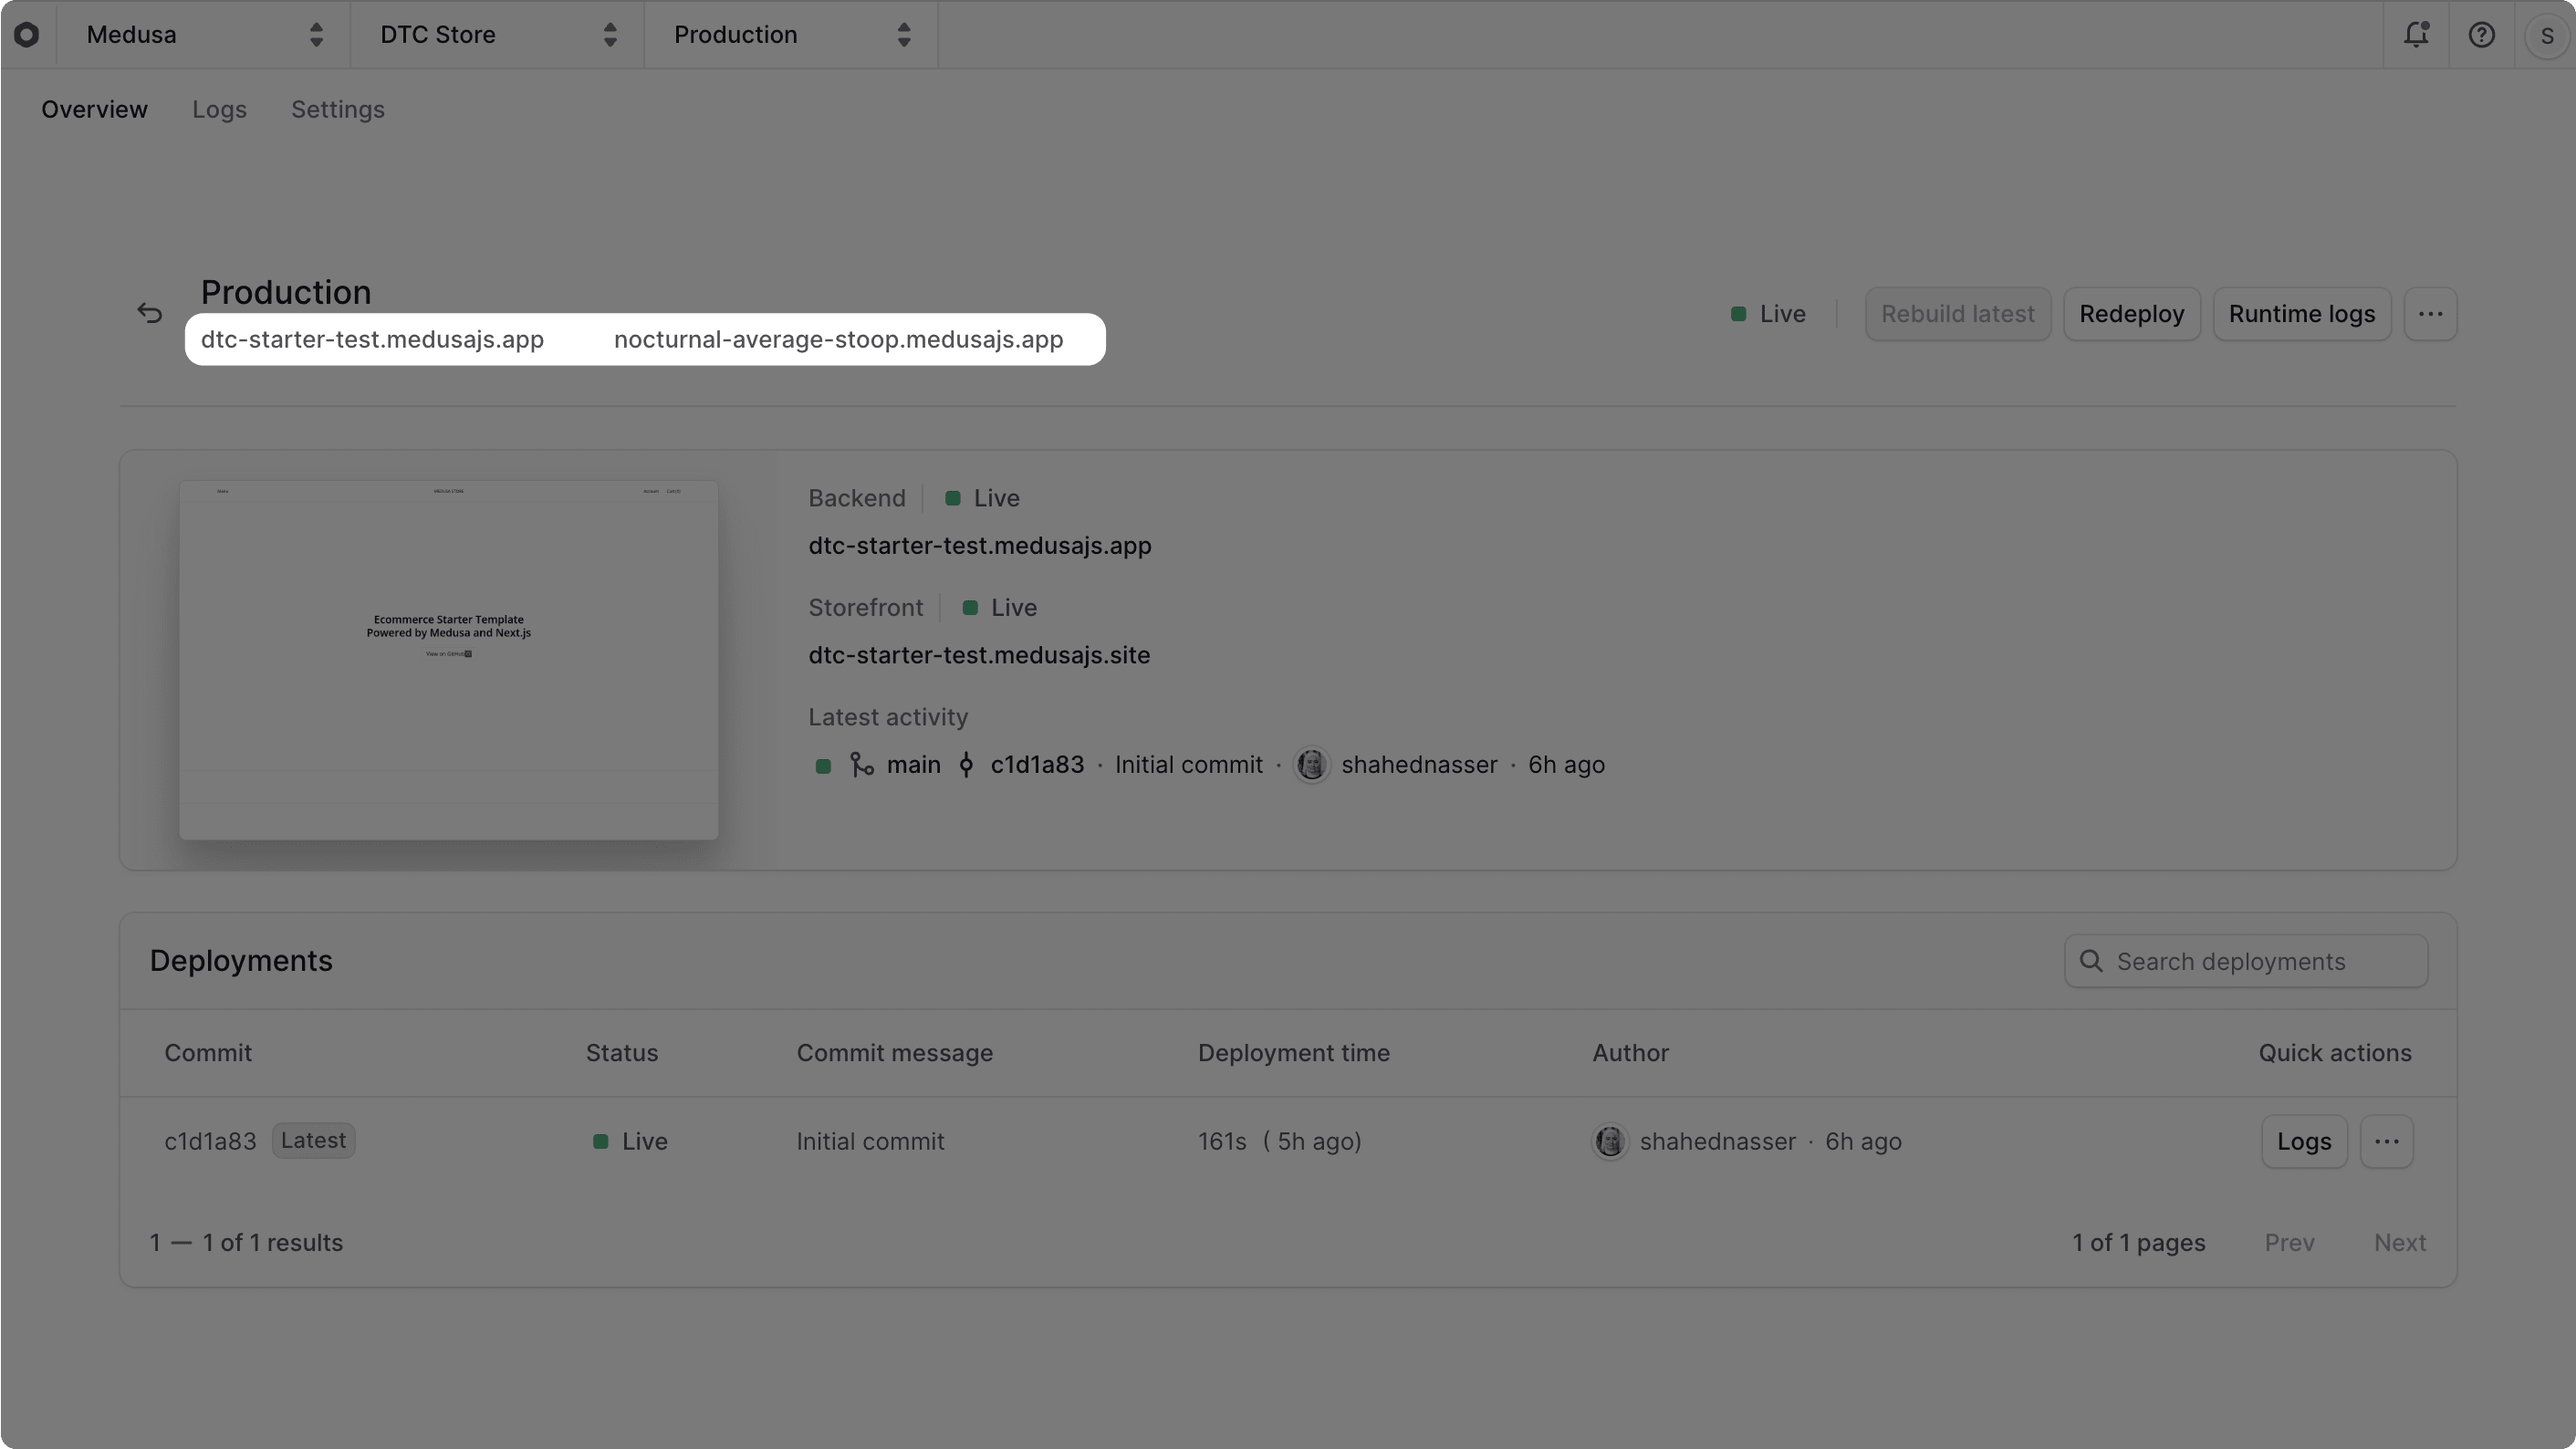The image size is (2576, 1449).
Task: Switch to the Logs tab
Action: pos(219,110)
